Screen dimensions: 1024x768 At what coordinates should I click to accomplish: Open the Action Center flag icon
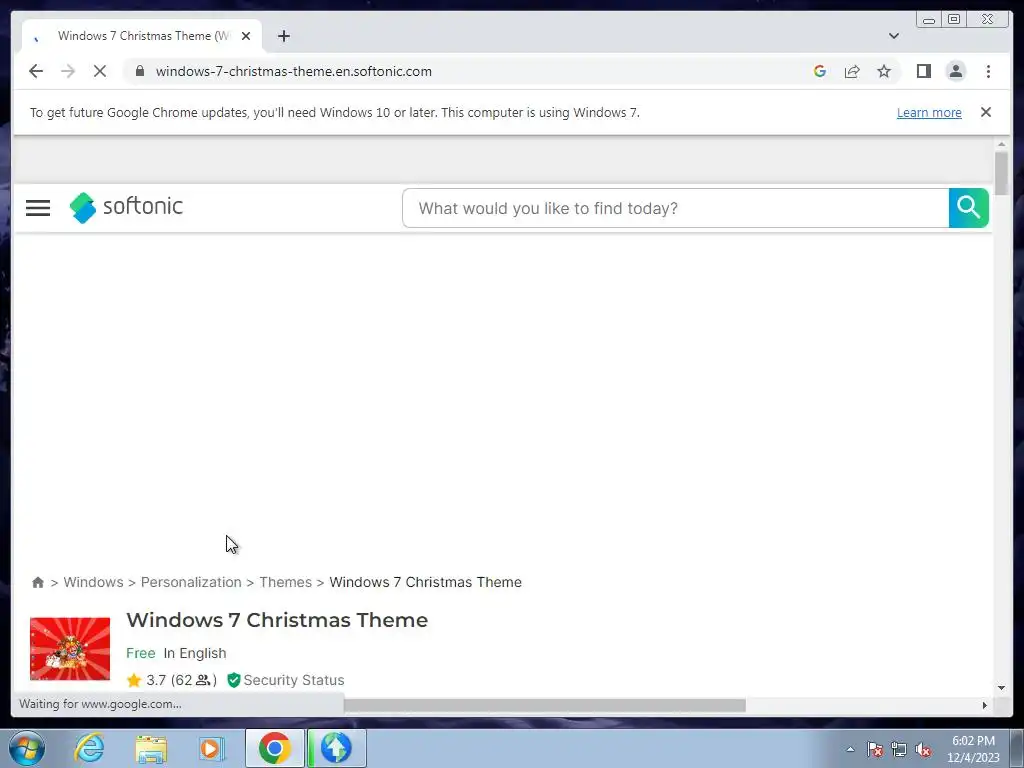pos(875,749)
